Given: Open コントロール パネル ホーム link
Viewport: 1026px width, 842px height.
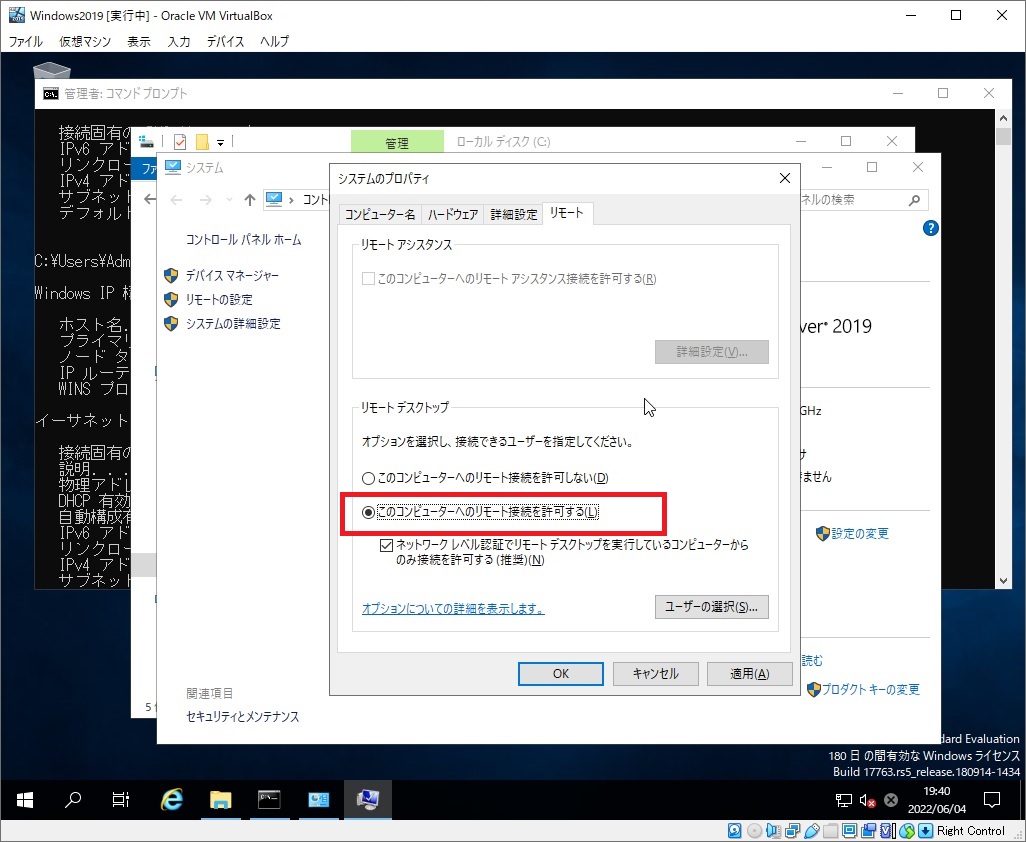Looking at the screenshot, I should 243,239.
